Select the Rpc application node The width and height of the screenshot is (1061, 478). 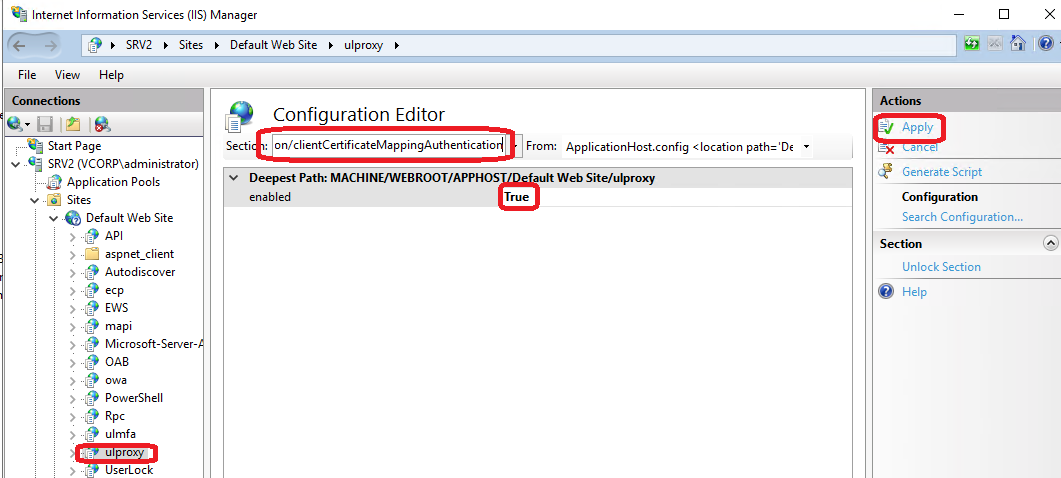coord(115,416)
